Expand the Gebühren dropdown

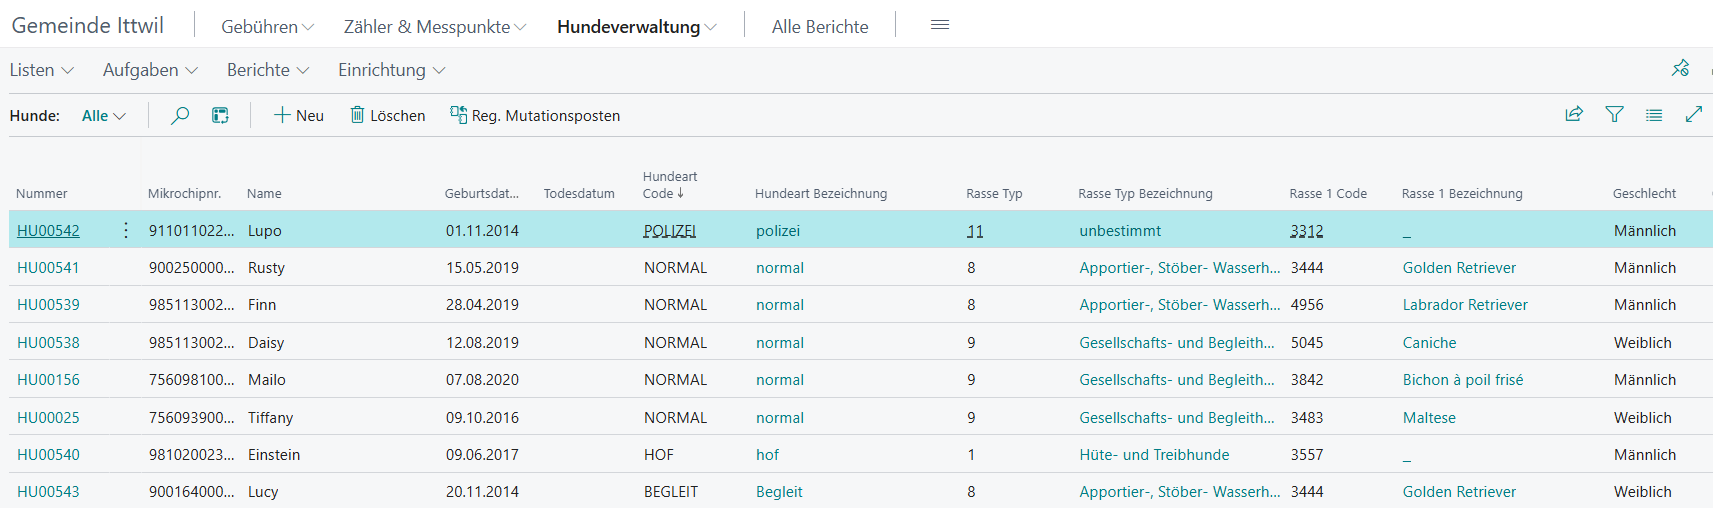point(268,27)
